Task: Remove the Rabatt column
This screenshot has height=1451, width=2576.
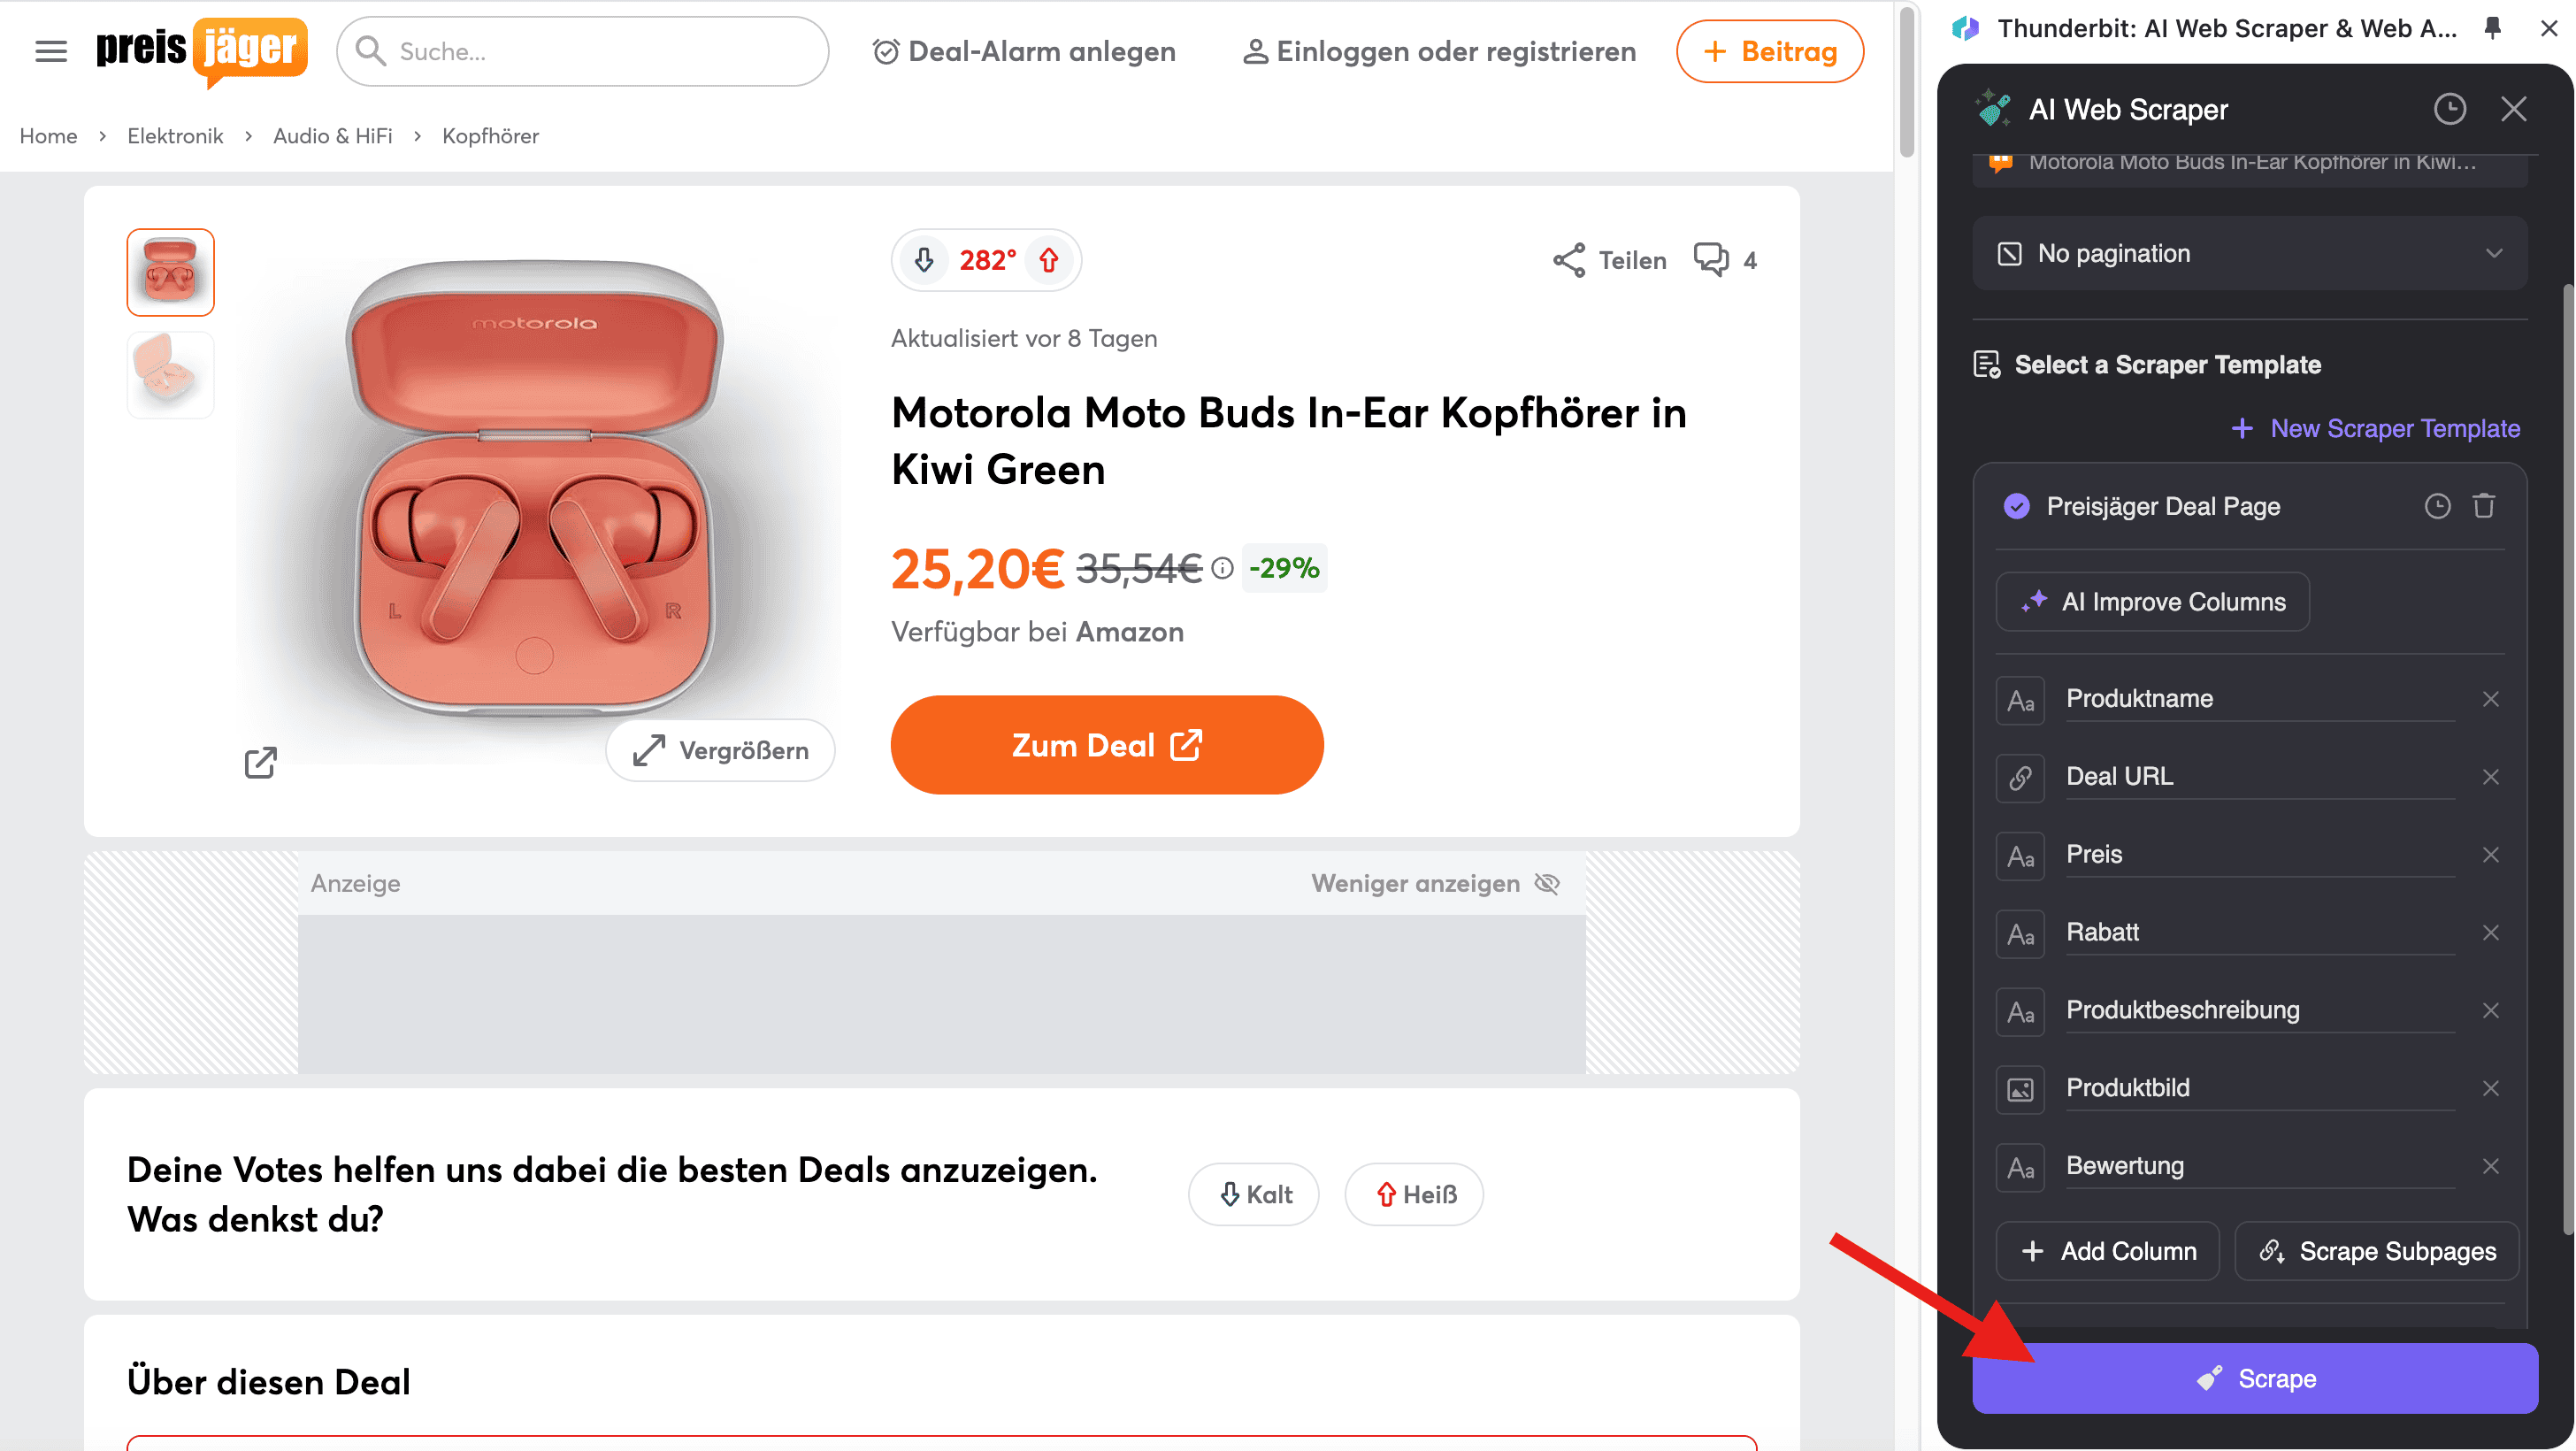Action: click(x=2490, y=932)
